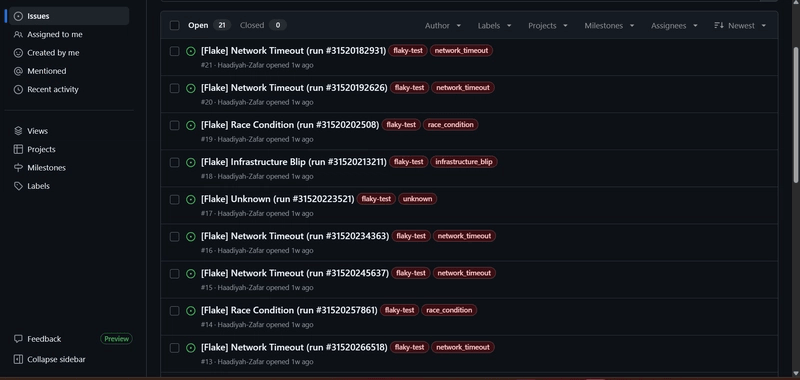
Task: Tick the checkbox for Unknown run #31520223521
Action: click(174, 199)
